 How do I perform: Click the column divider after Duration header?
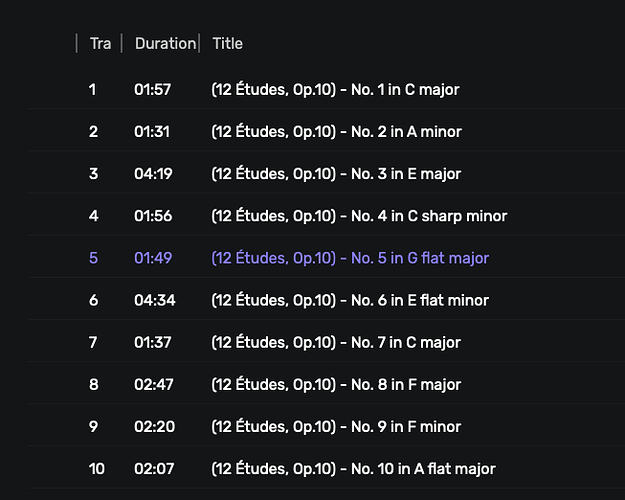199,43
